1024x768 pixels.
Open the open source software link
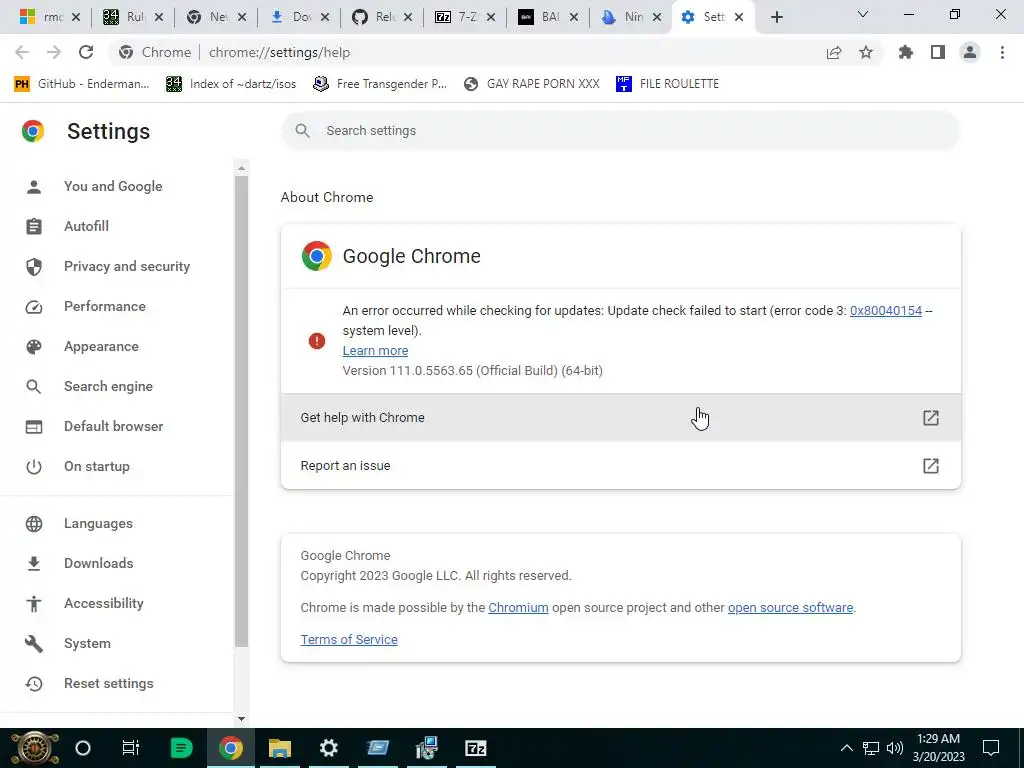tap(791, 608)
